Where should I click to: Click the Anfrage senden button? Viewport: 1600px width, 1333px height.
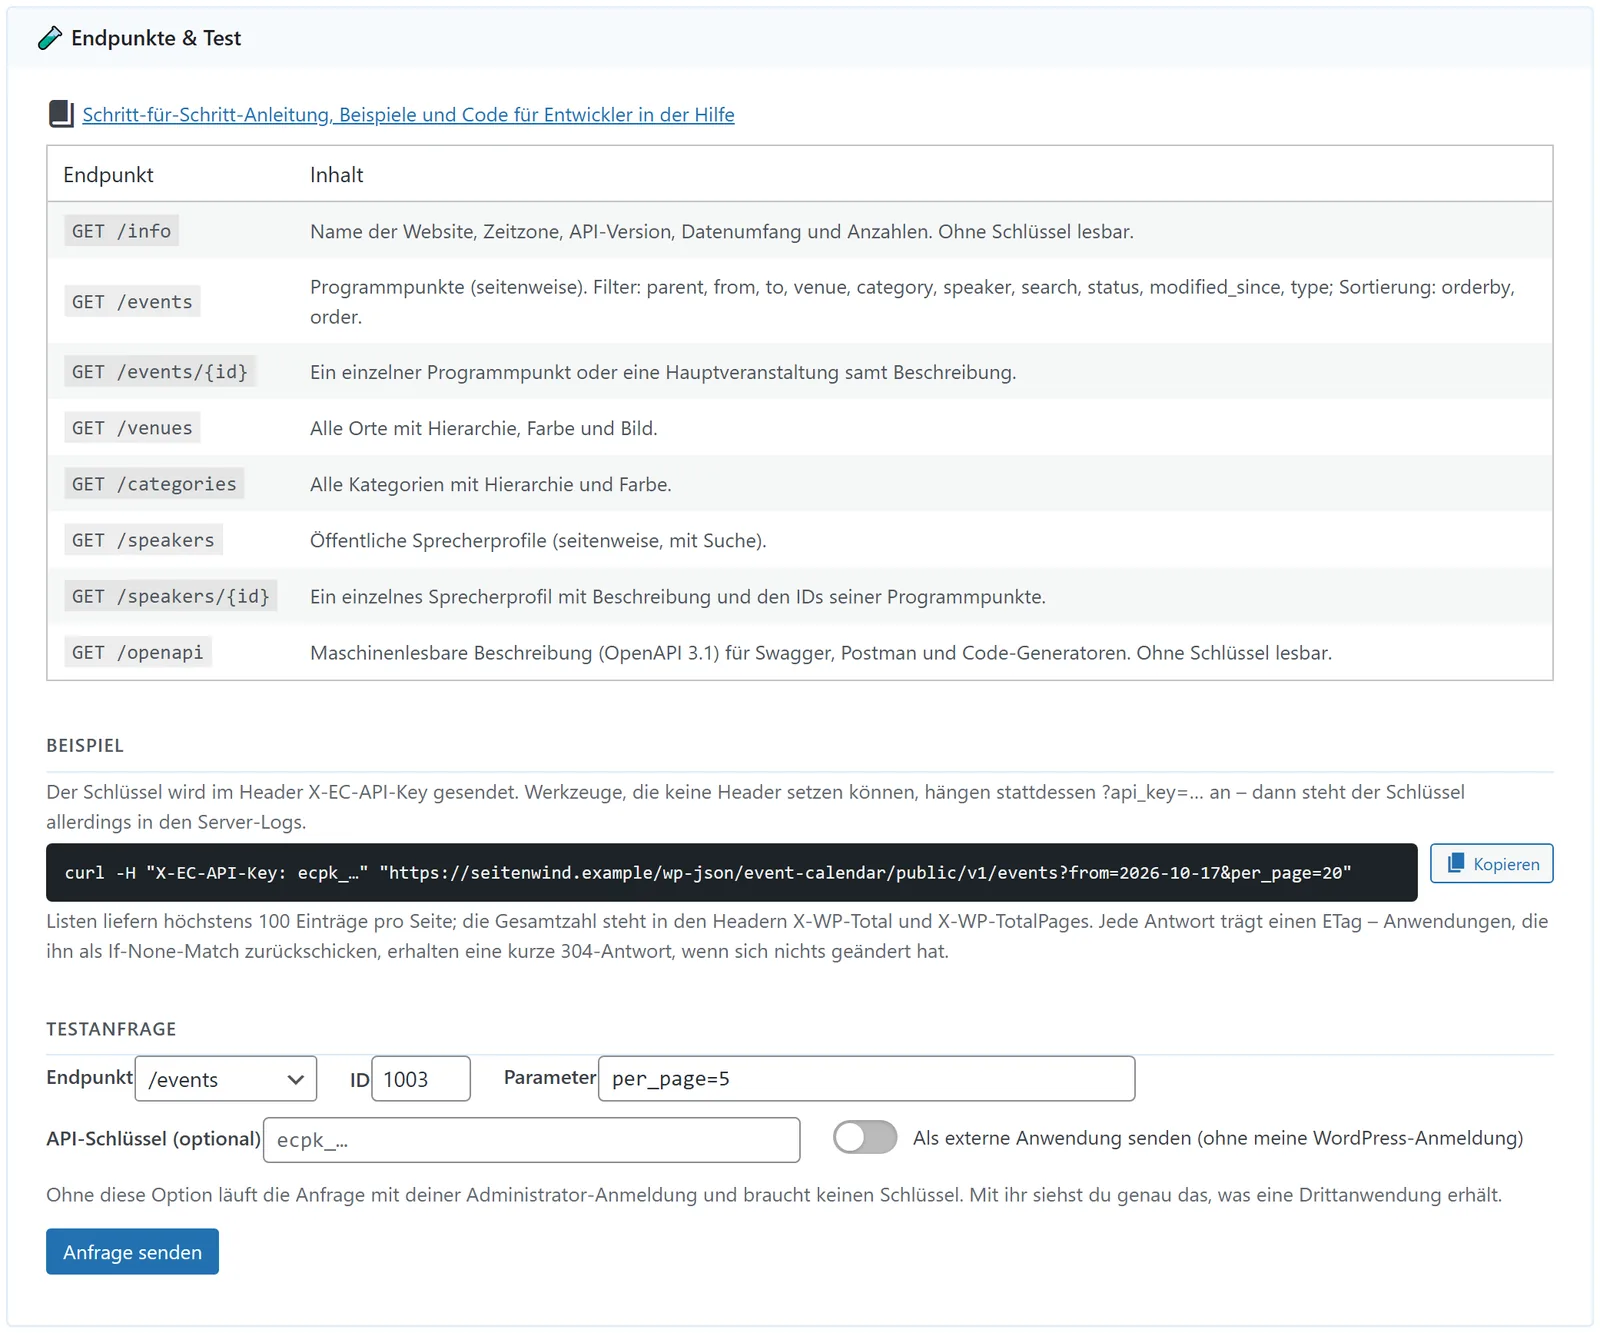(x=132, y=1252)
